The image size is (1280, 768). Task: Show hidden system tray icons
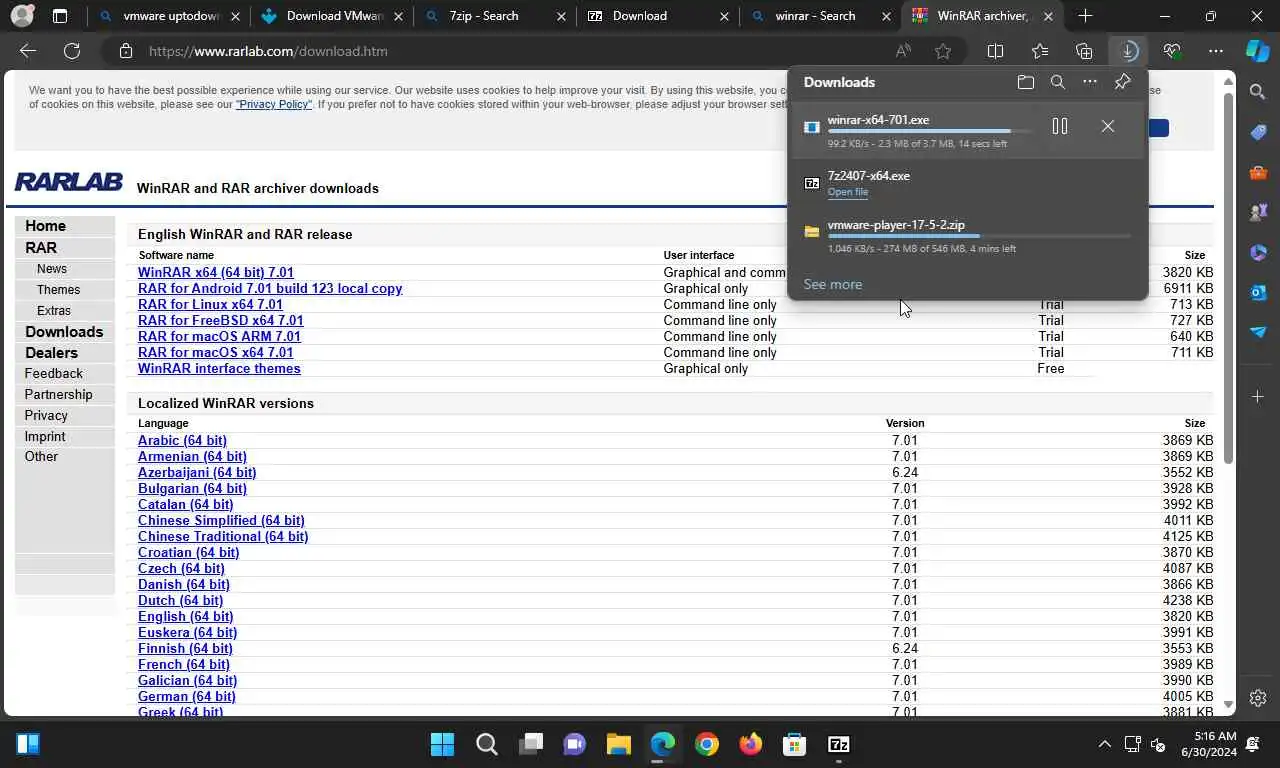tap(1104, 744)
